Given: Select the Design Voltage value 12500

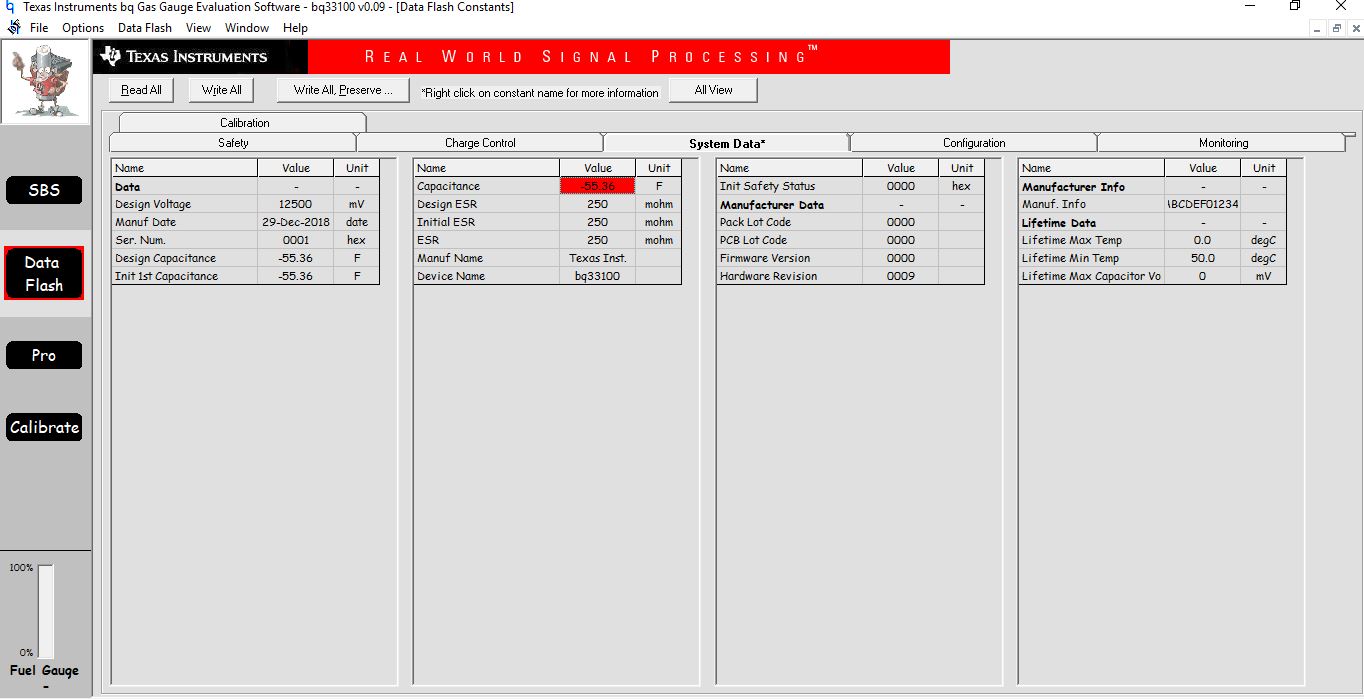Looking at the screenshot, I should point(295,204).
